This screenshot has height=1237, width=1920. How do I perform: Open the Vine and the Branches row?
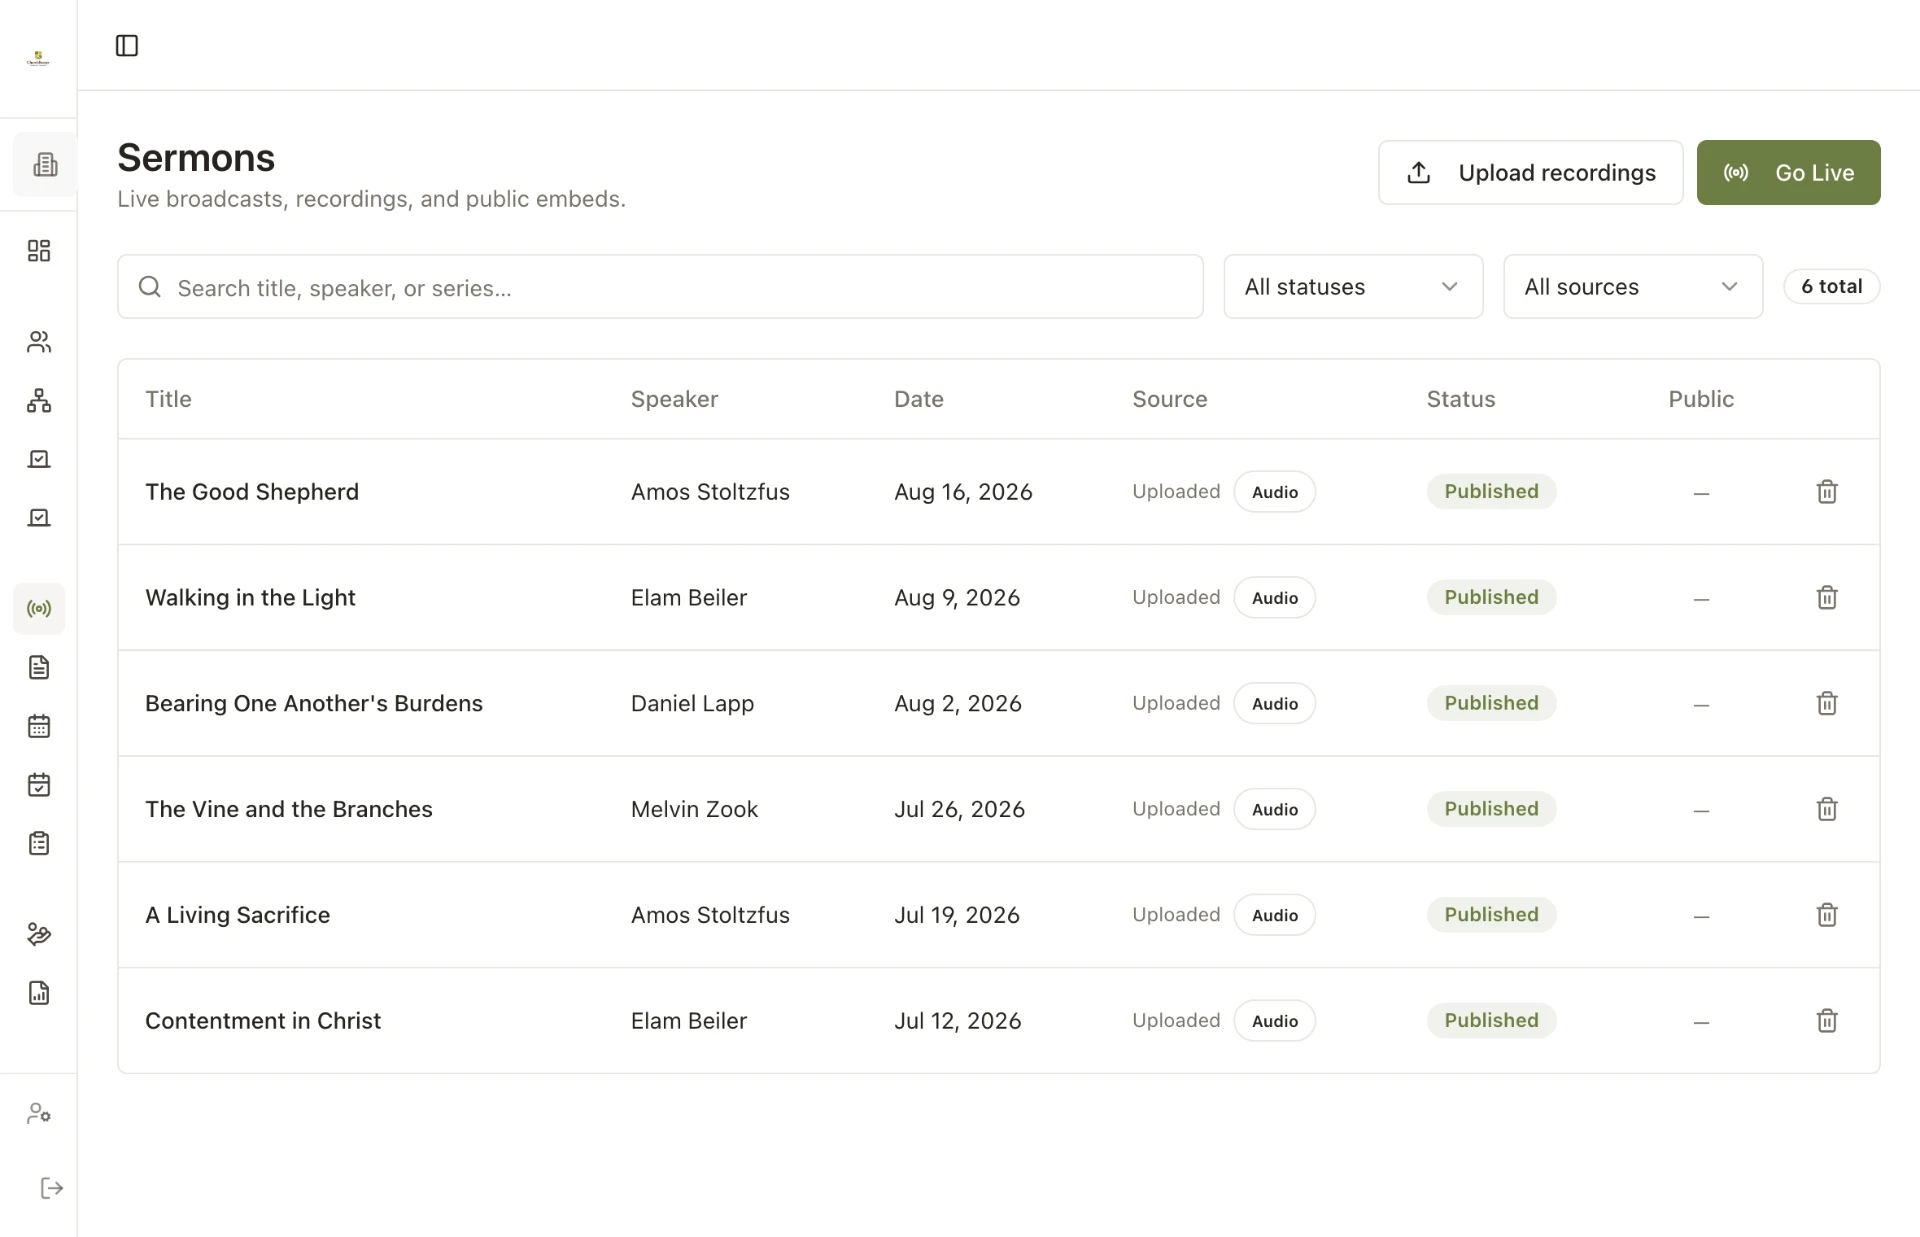click(x=998, y=809)
